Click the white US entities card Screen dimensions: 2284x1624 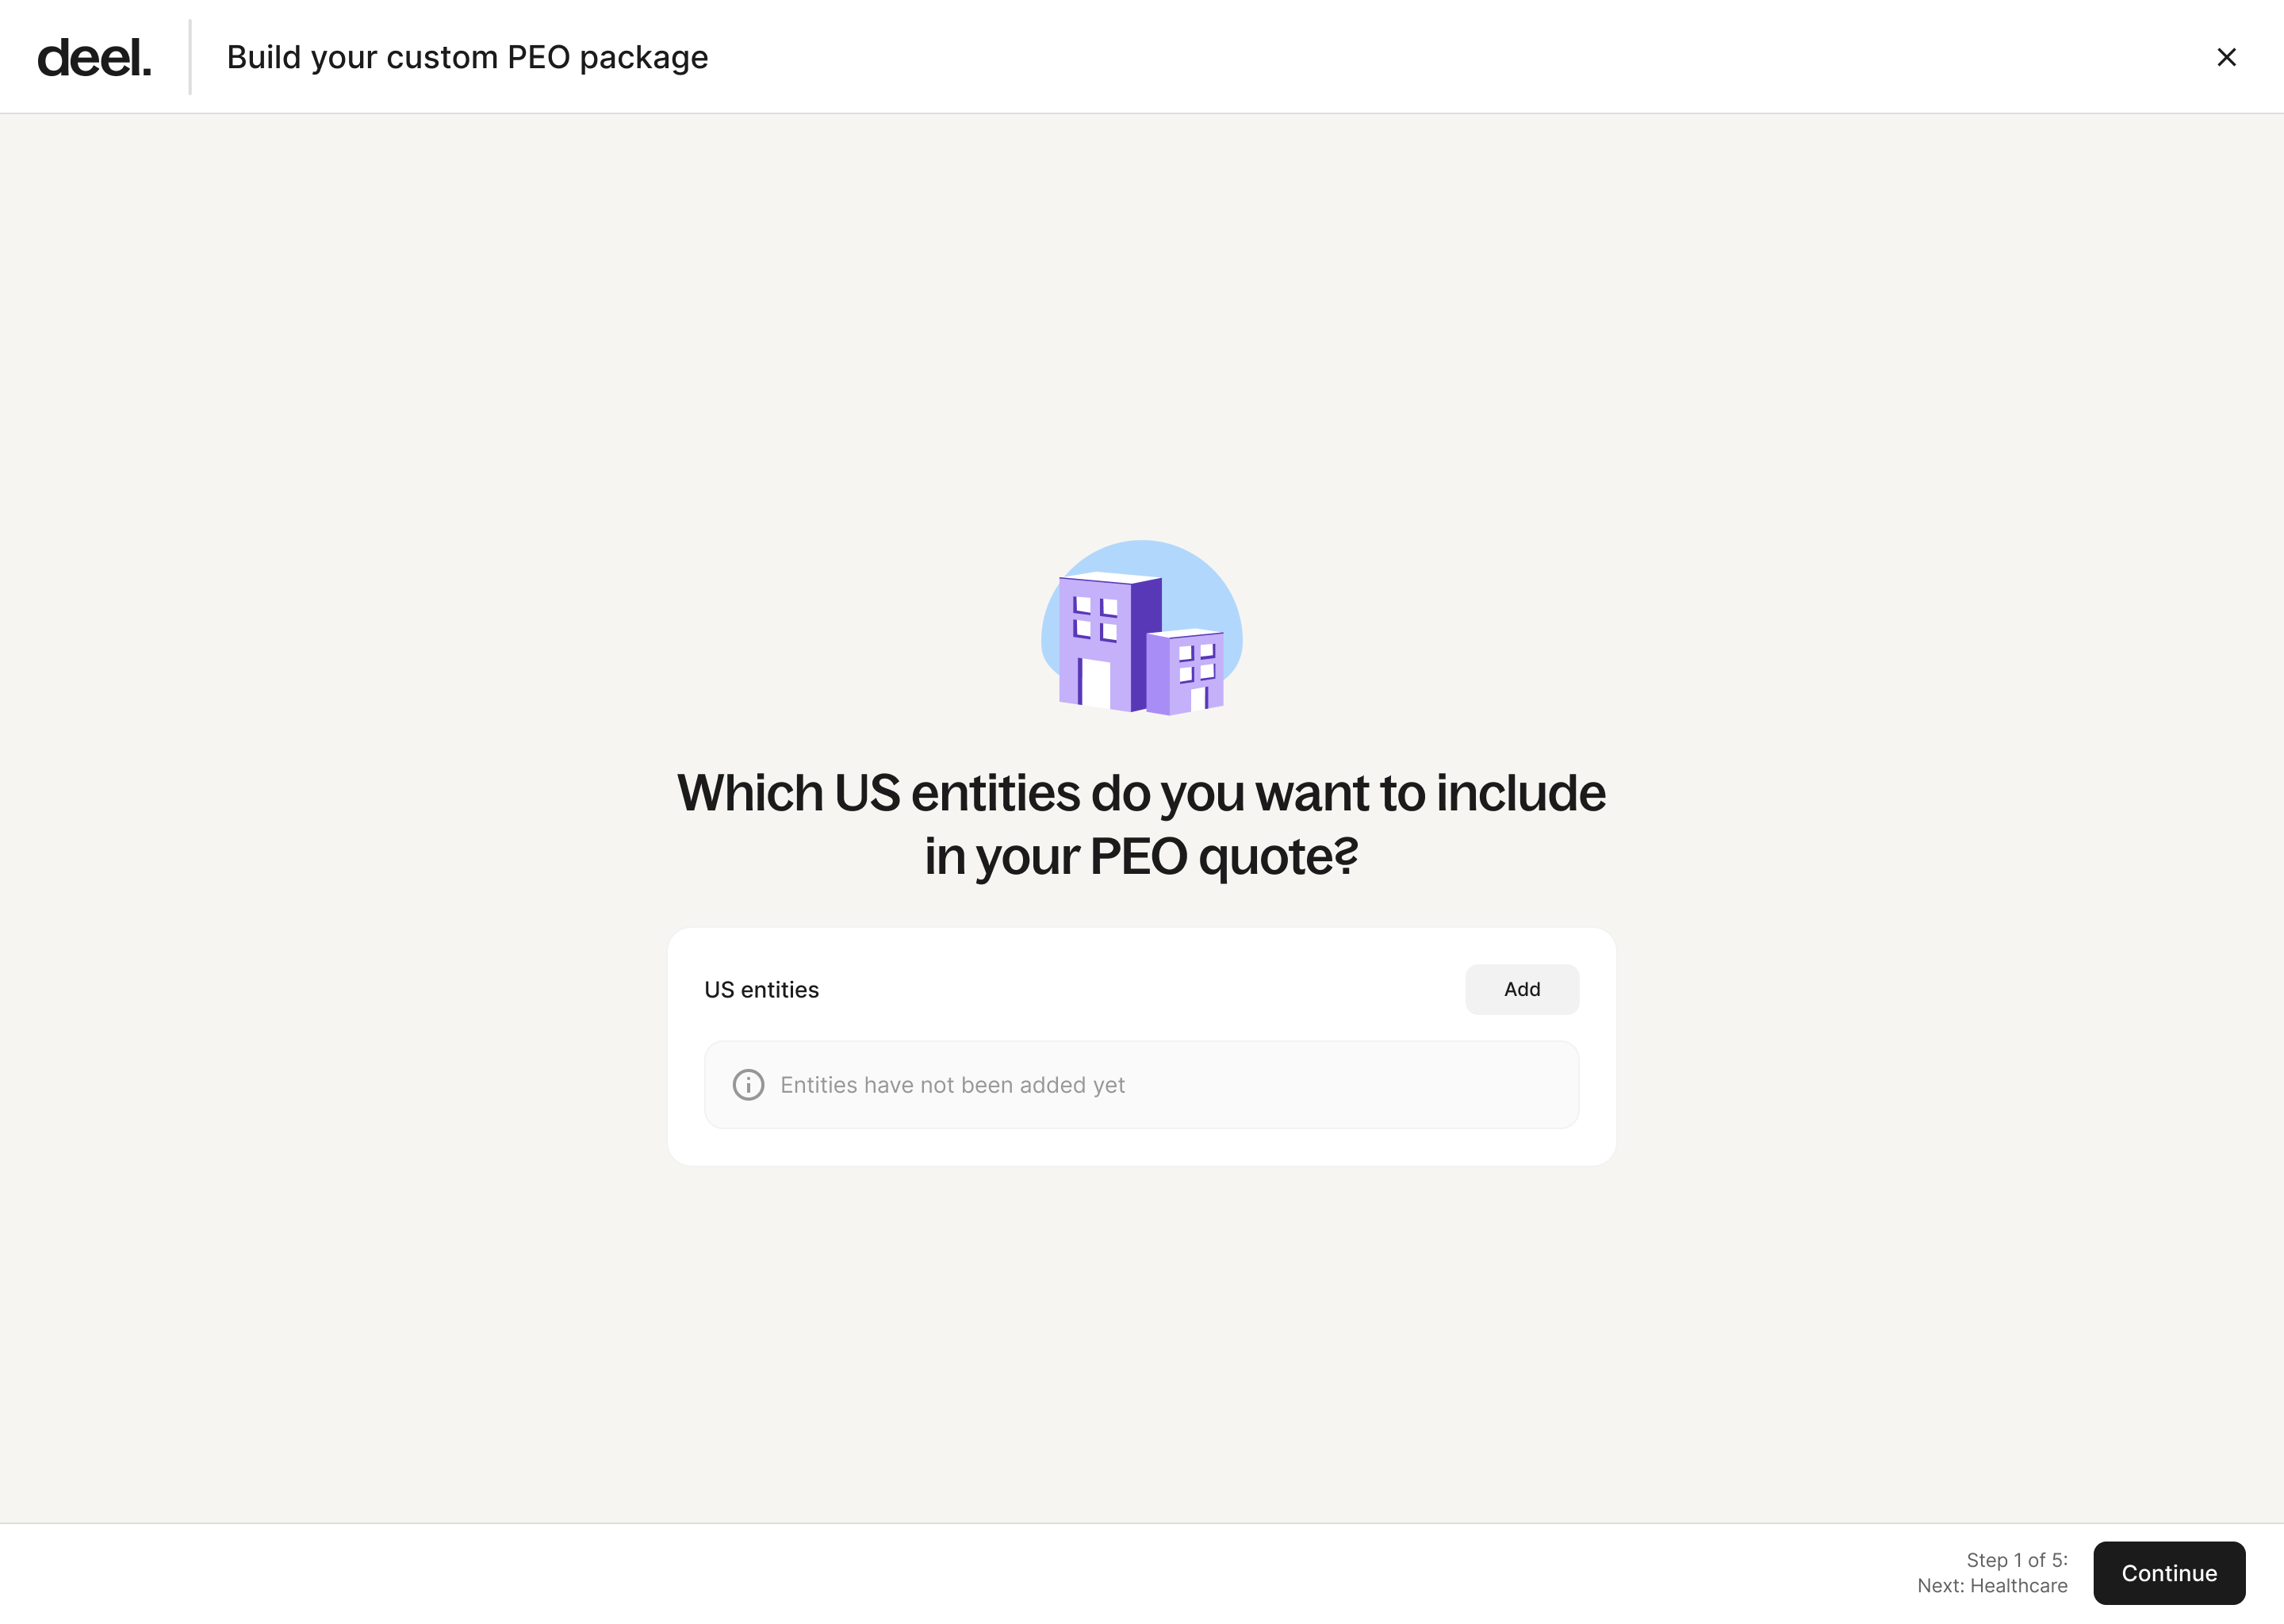pos(1142,1046)
